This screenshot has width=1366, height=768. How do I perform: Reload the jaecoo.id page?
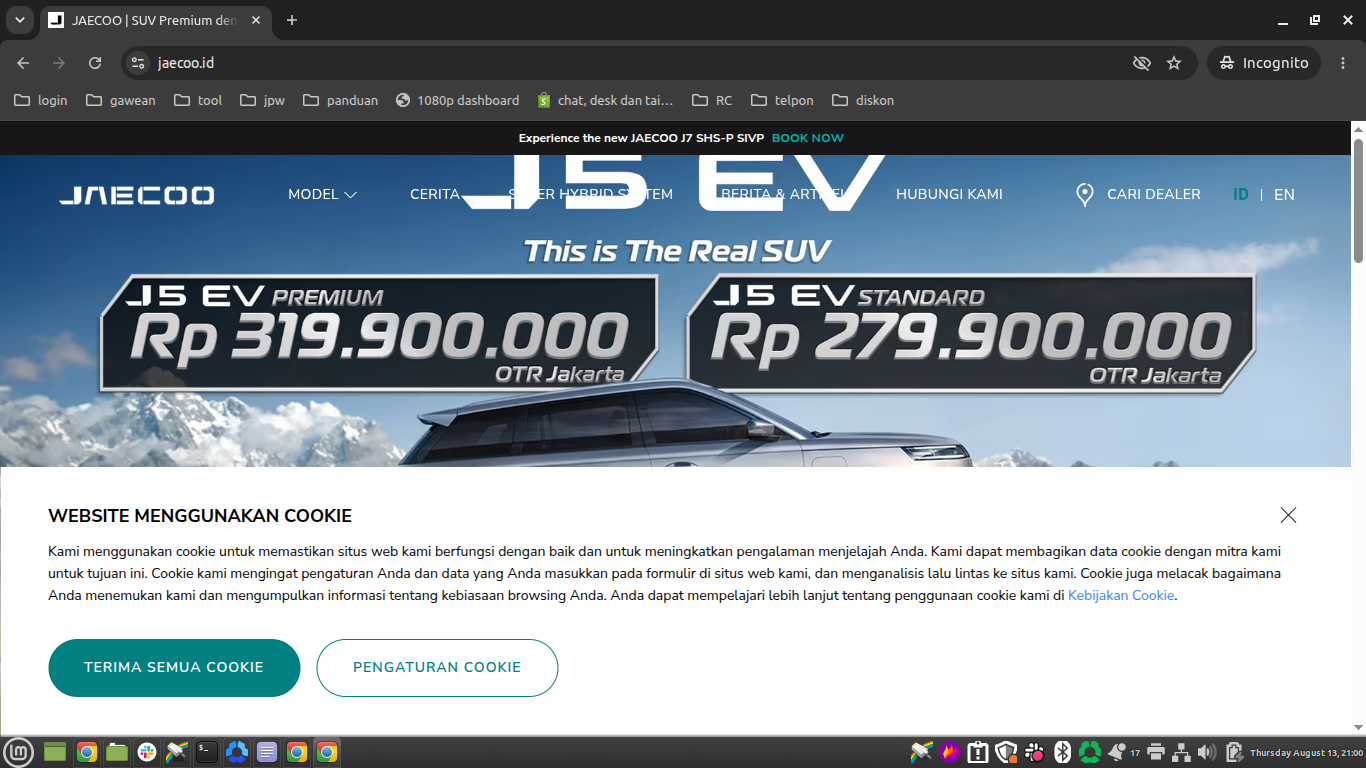95,63
